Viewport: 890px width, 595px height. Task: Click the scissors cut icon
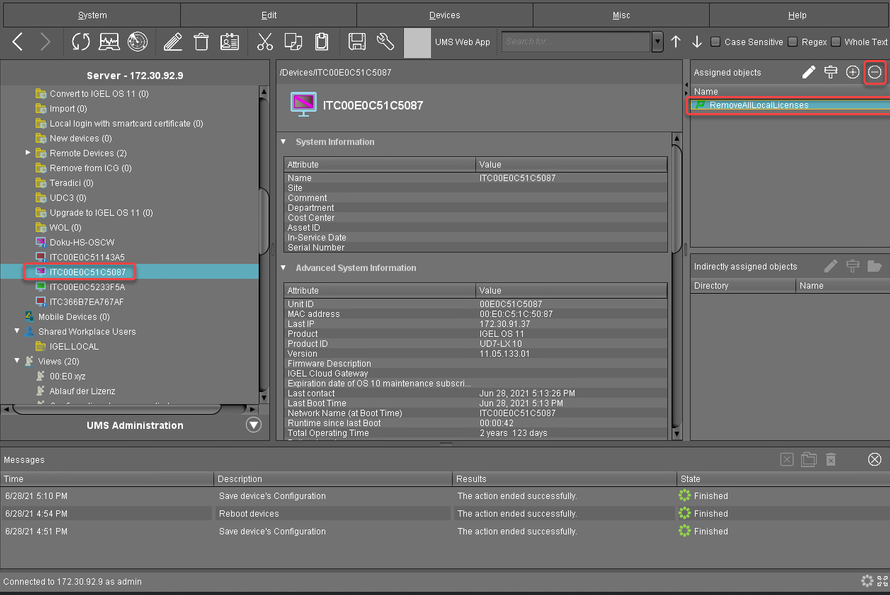tap(264, 42)
